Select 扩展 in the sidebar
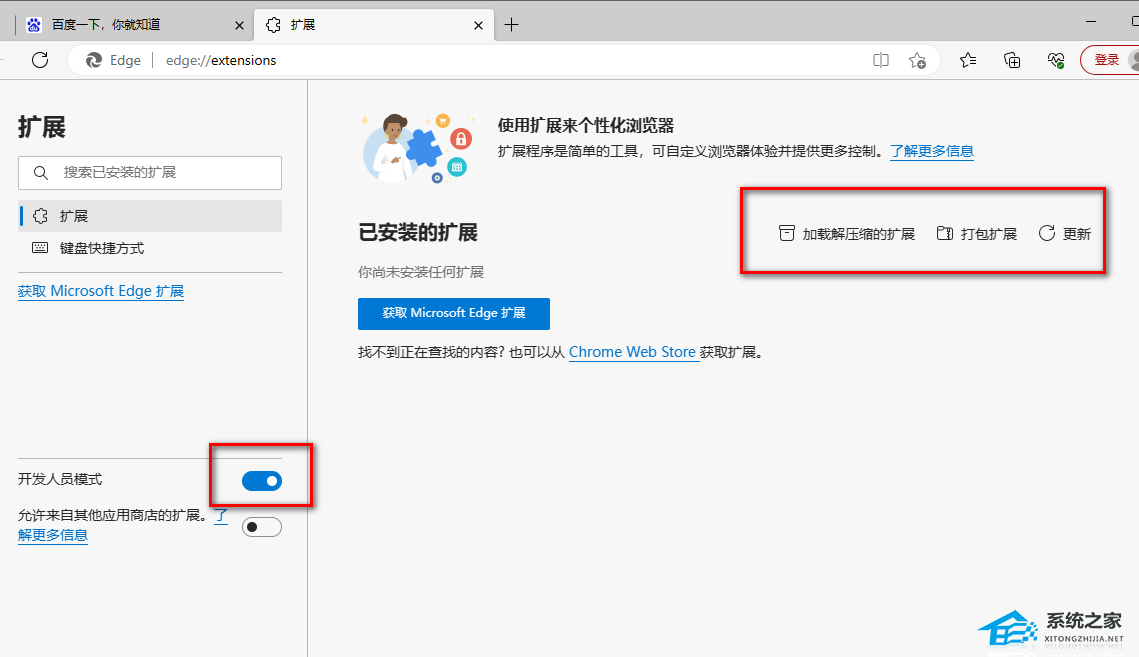Screen dimensions: 1139x657 (x=150, y=216)
